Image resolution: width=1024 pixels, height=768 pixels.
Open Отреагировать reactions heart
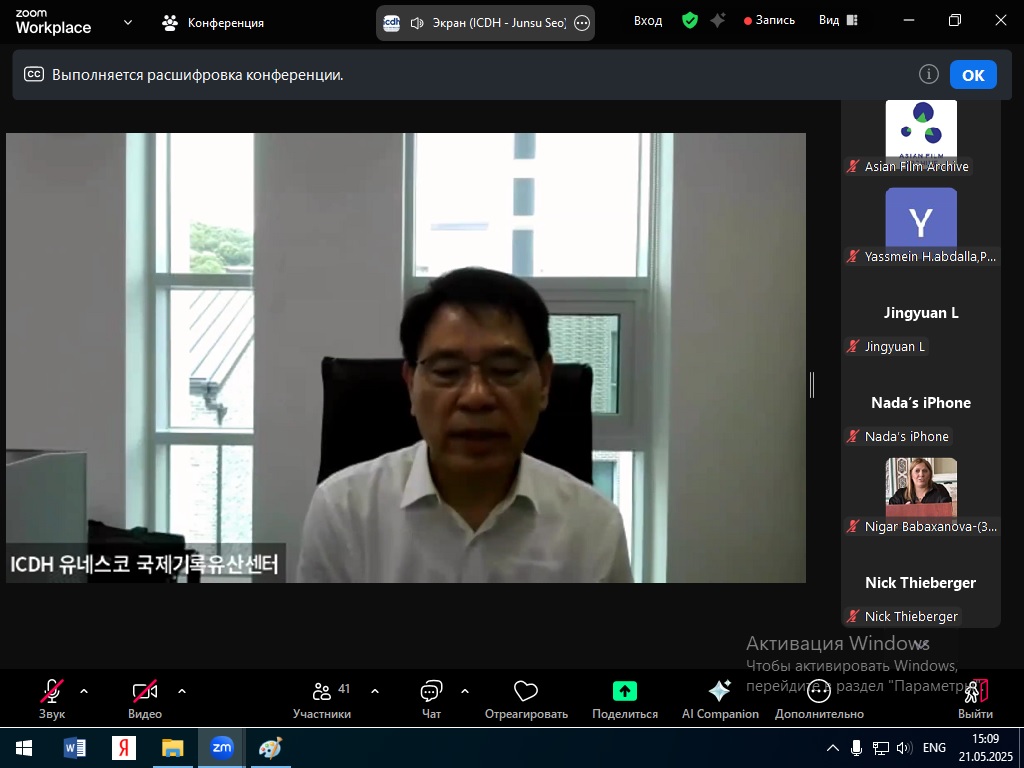(526, 699)
